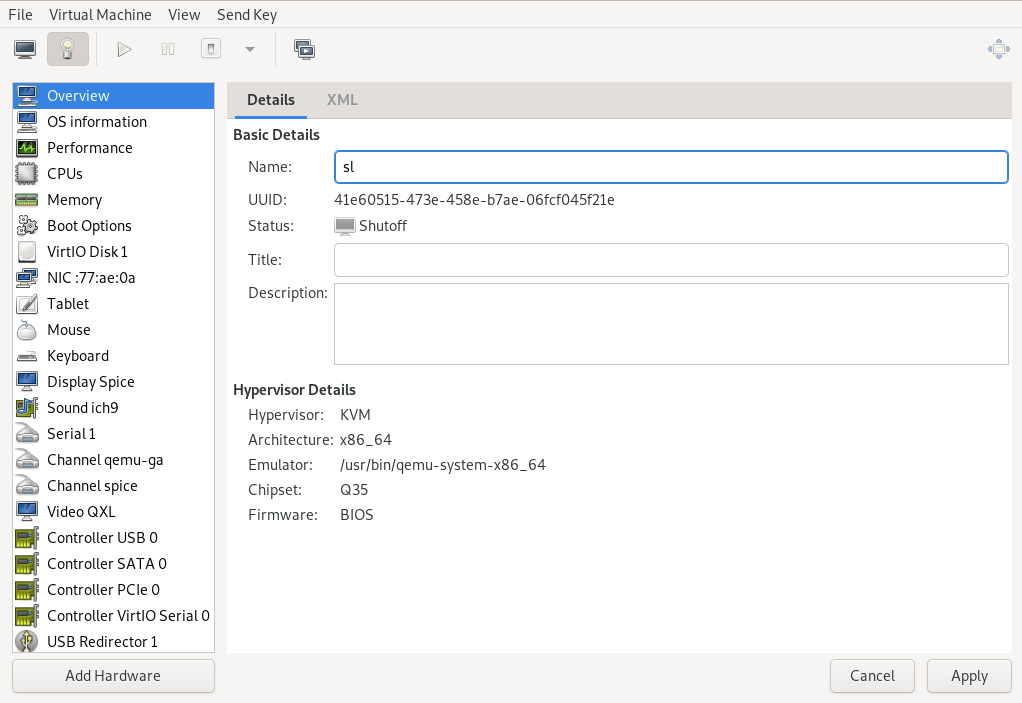The width and height of the screenshot is (1022, 703).
Task: Click the shut down button
Action: tap(210, 49)
